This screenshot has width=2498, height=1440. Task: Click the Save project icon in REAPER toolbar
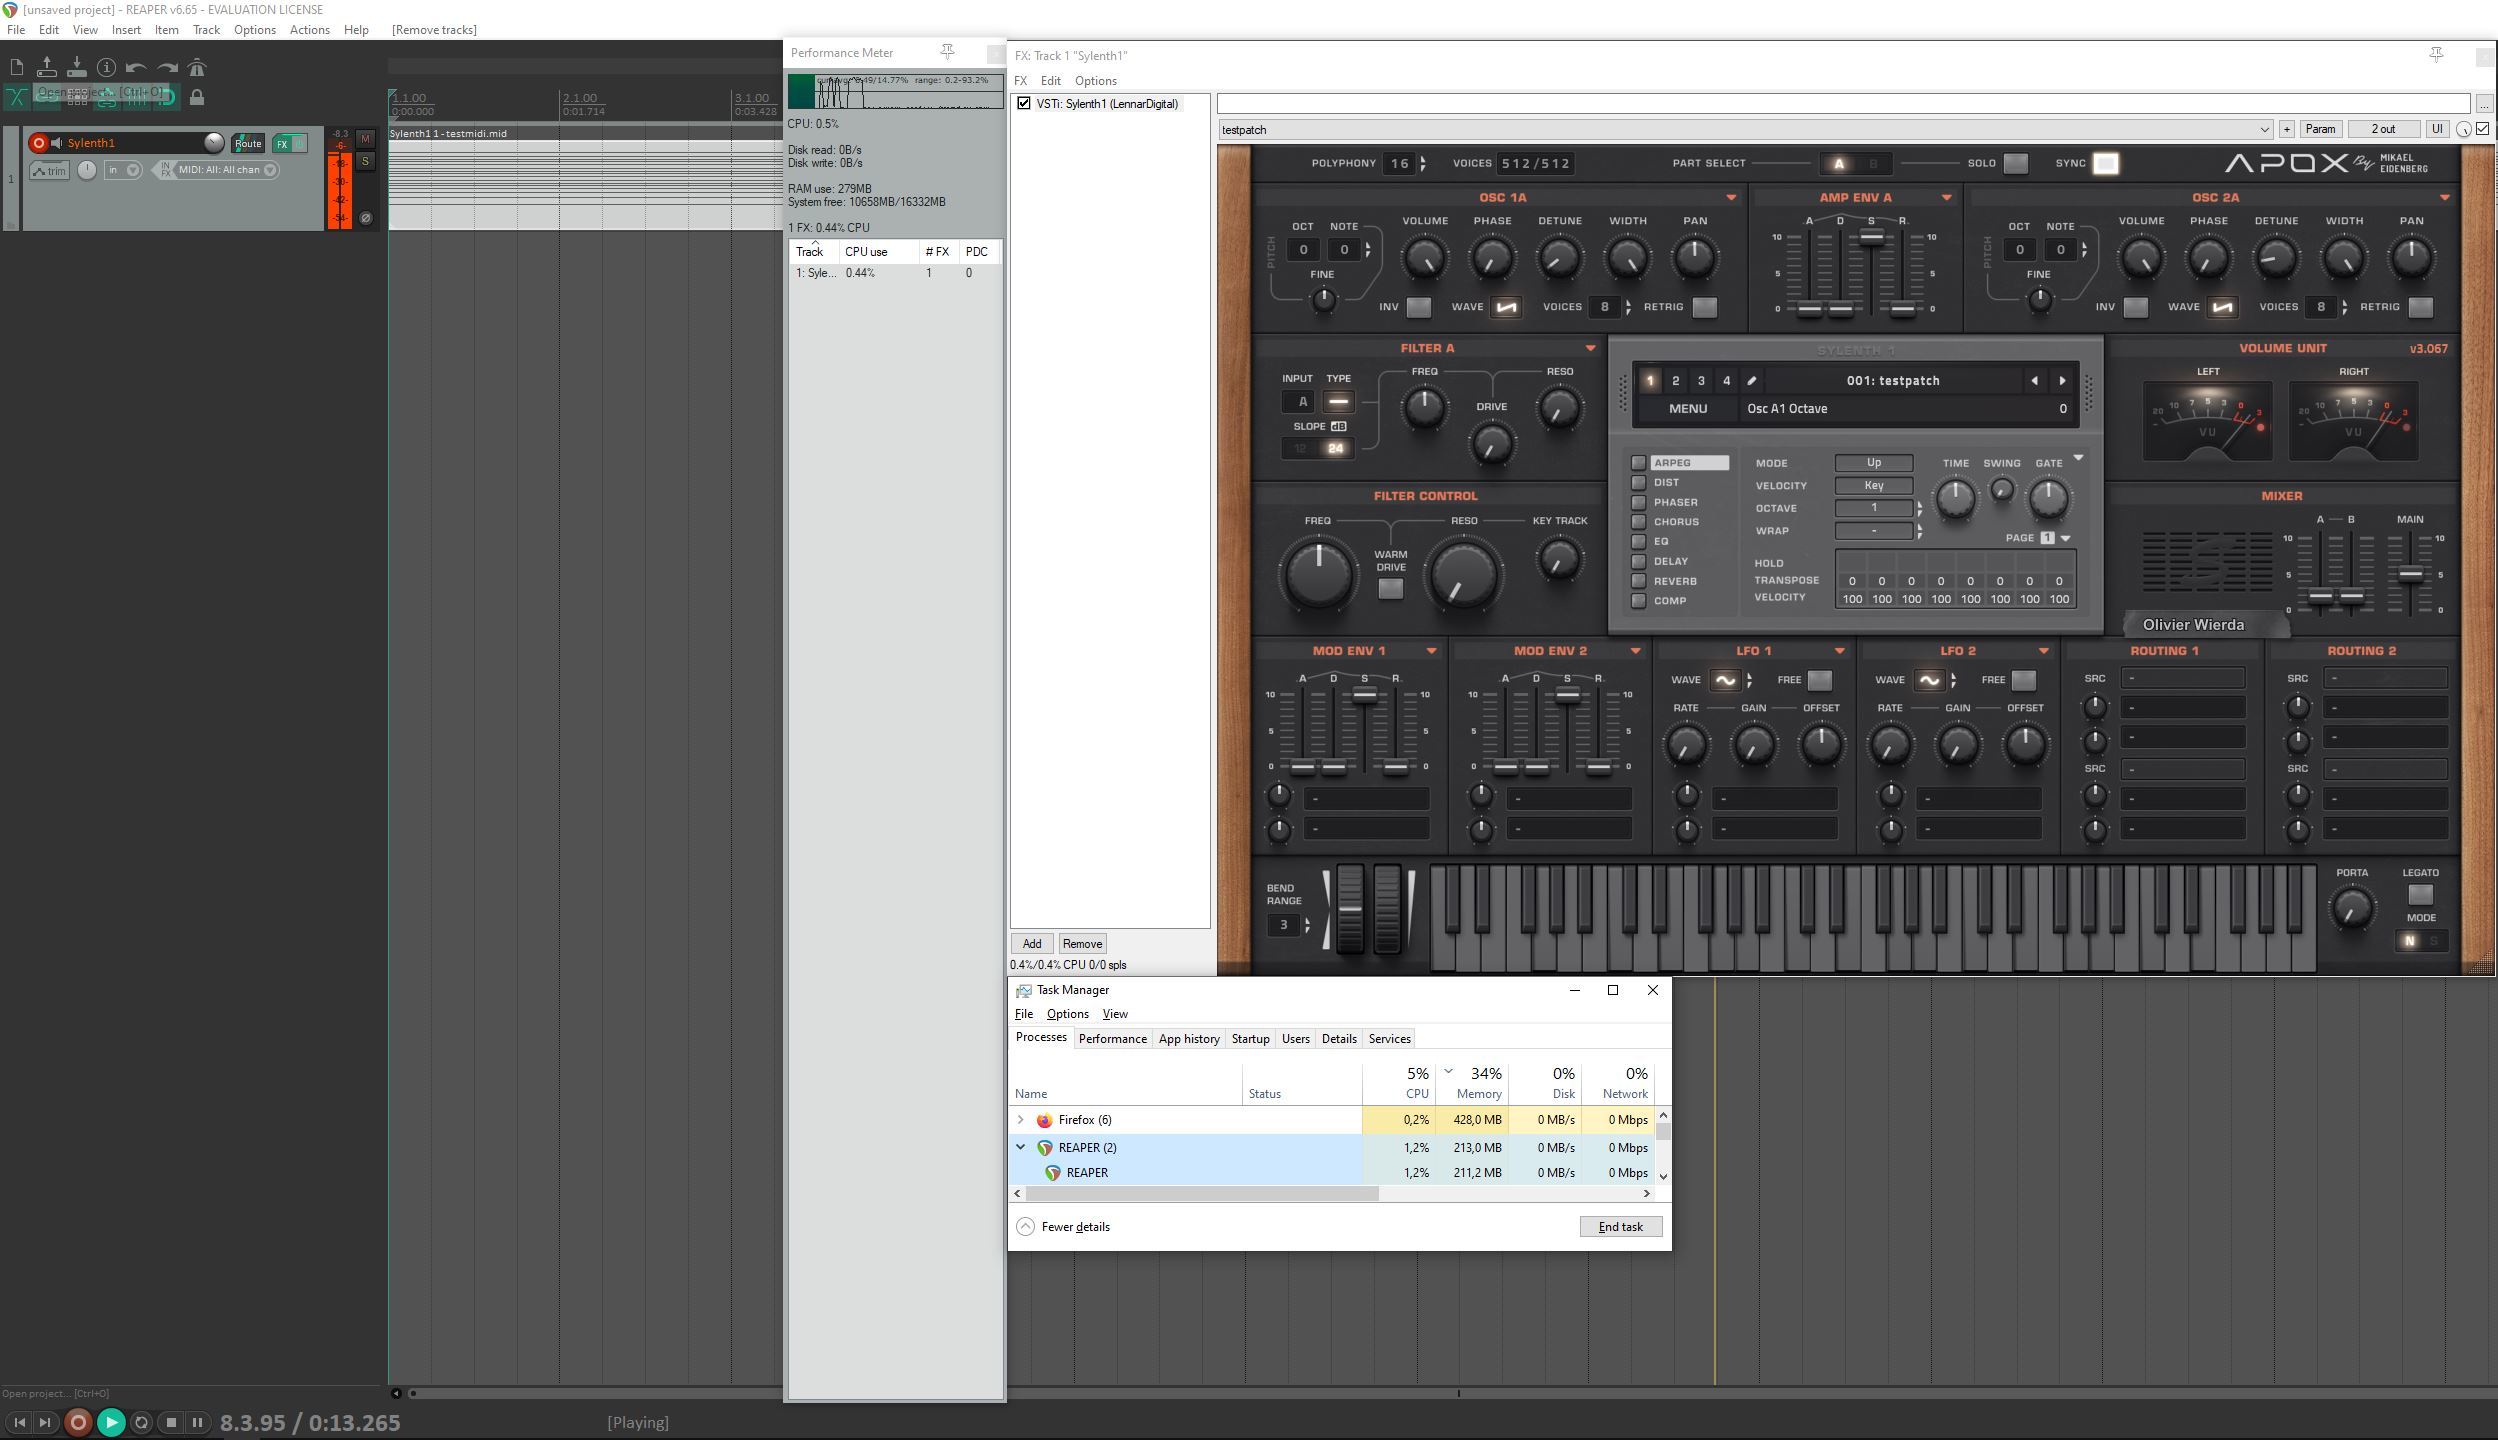pyautogui.click(x=76, y=67)
